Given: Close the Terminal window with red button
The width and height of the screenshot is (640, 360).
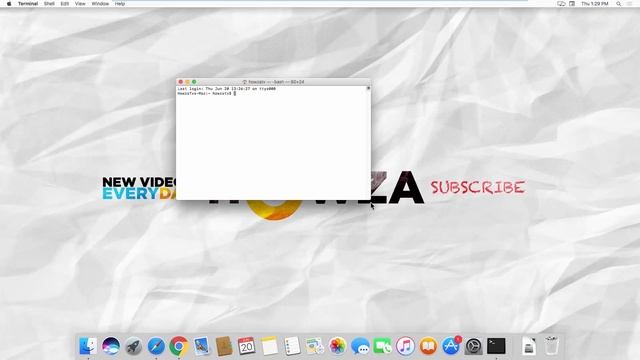Looking at the screenshot, I should point(181,82).
